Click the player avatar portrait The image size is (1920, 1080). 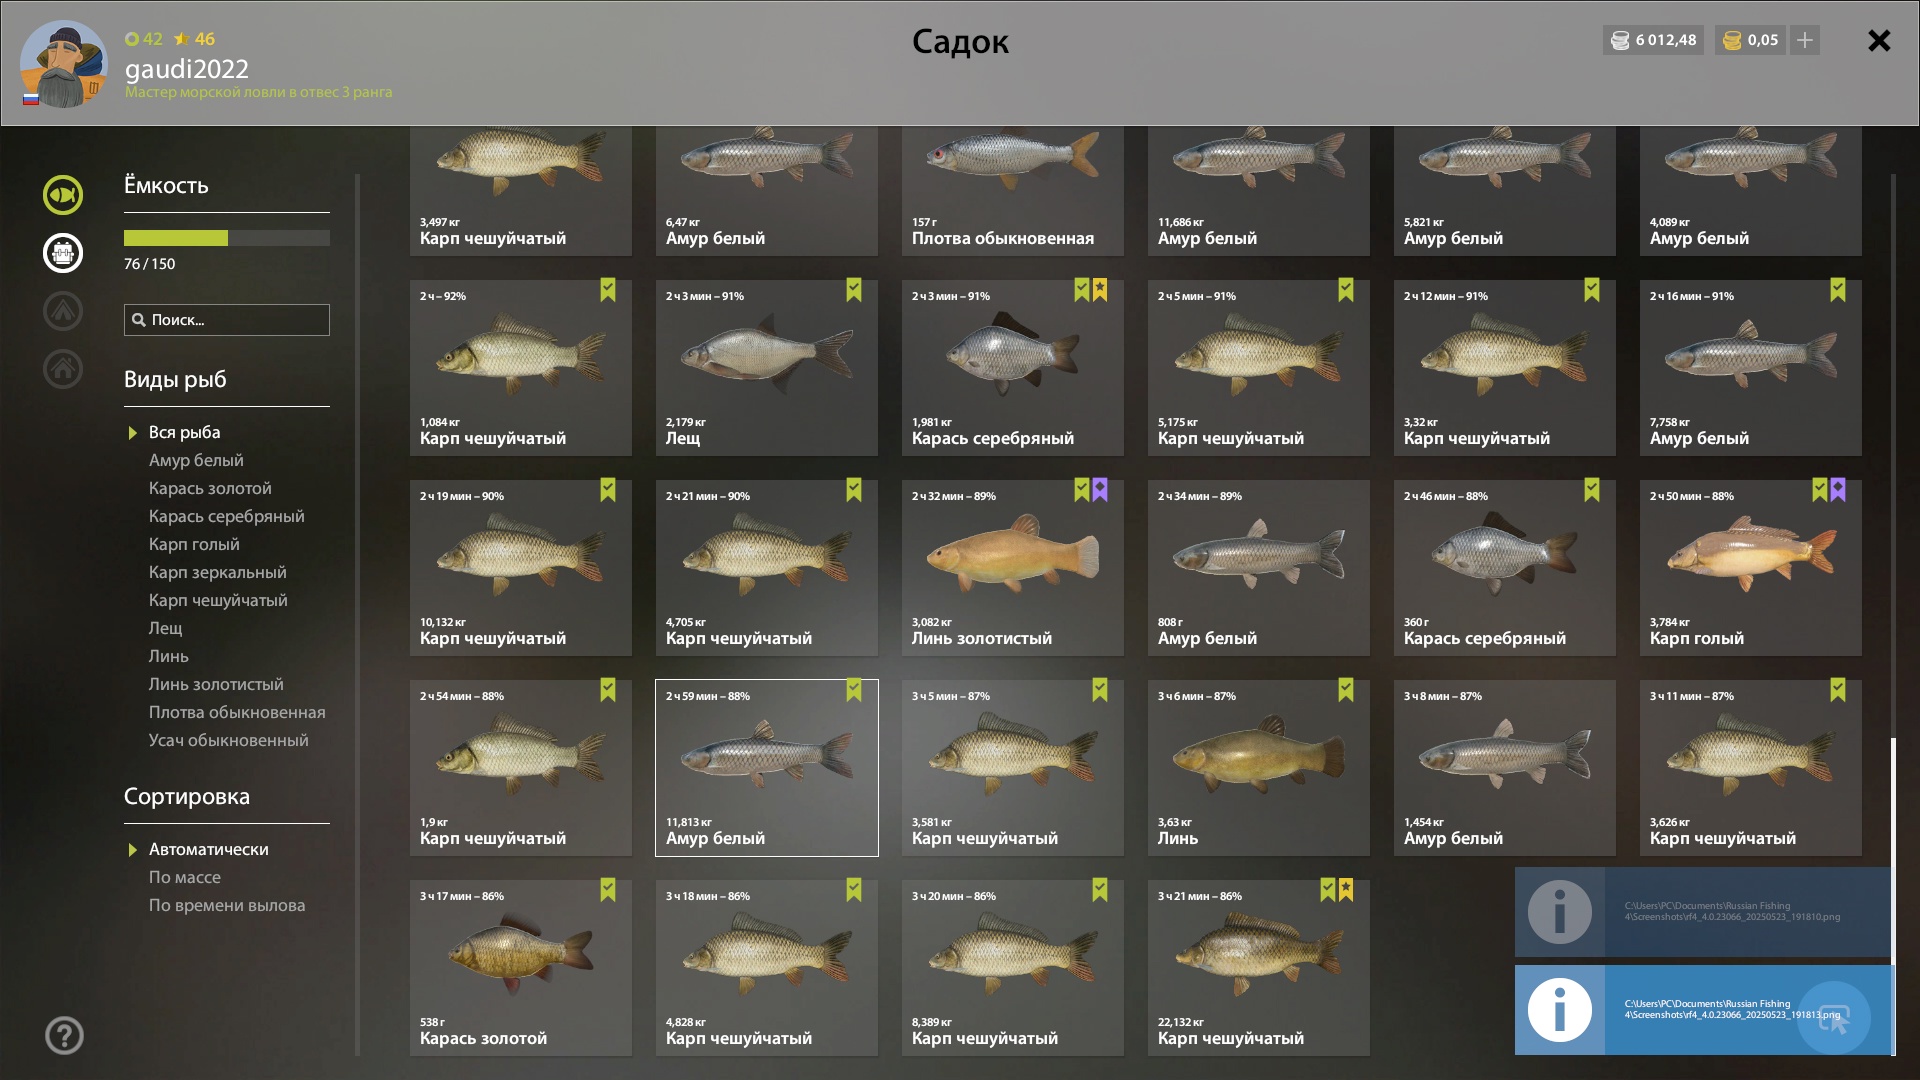63,64
